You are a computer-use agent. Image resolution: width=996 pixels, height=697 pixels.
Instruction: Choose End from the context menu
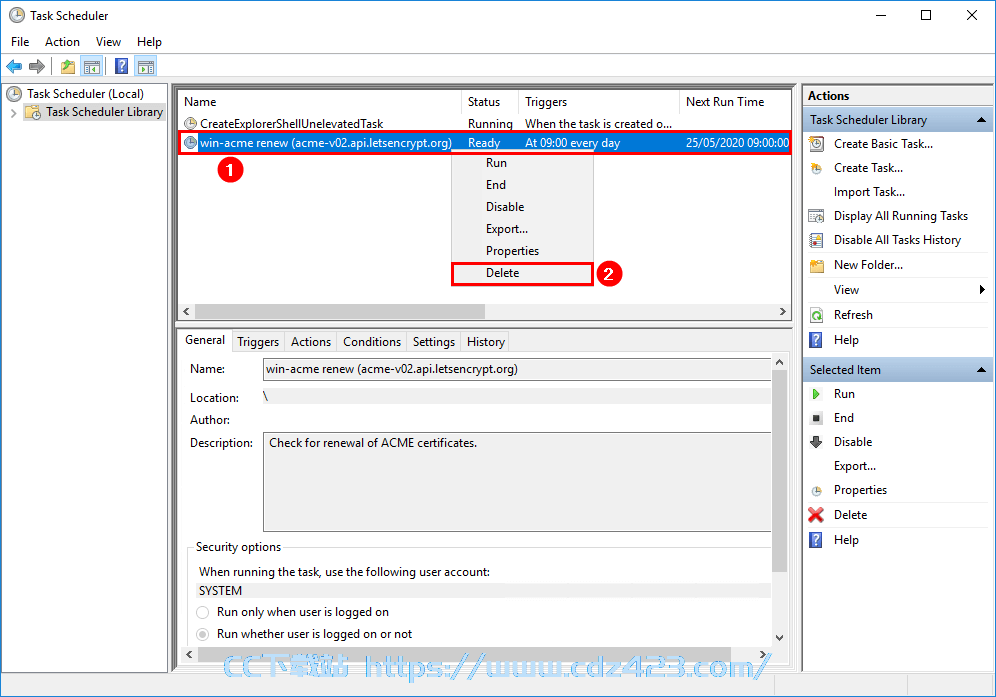click(x=522, y=185)
